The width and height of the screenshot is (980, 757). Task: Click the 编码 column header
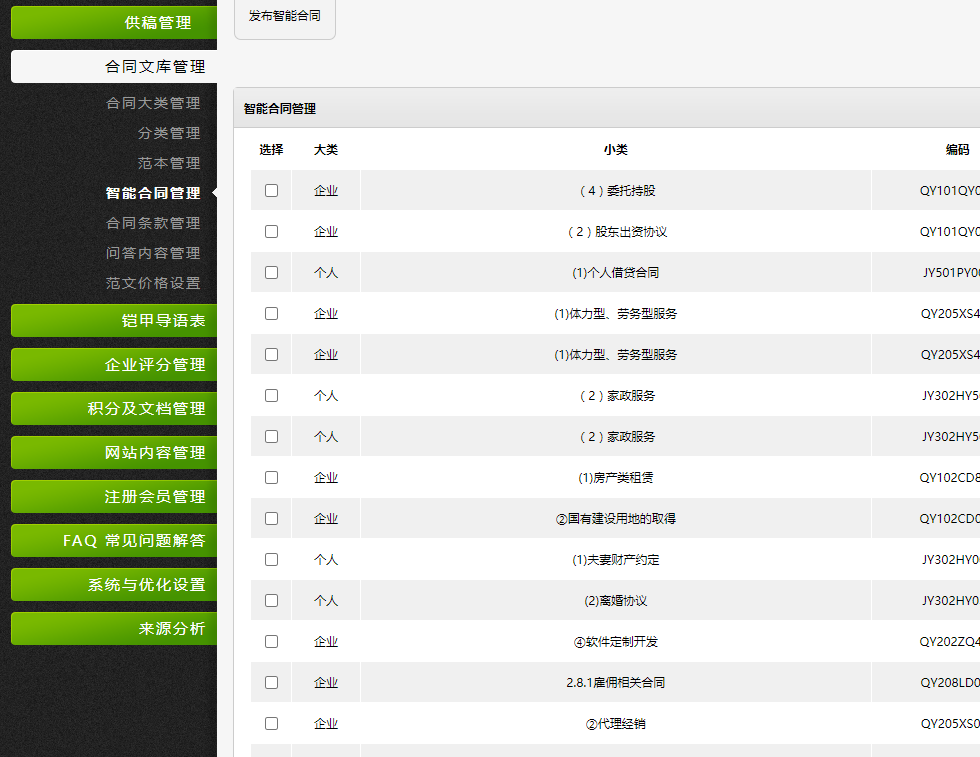pos(958,149)
